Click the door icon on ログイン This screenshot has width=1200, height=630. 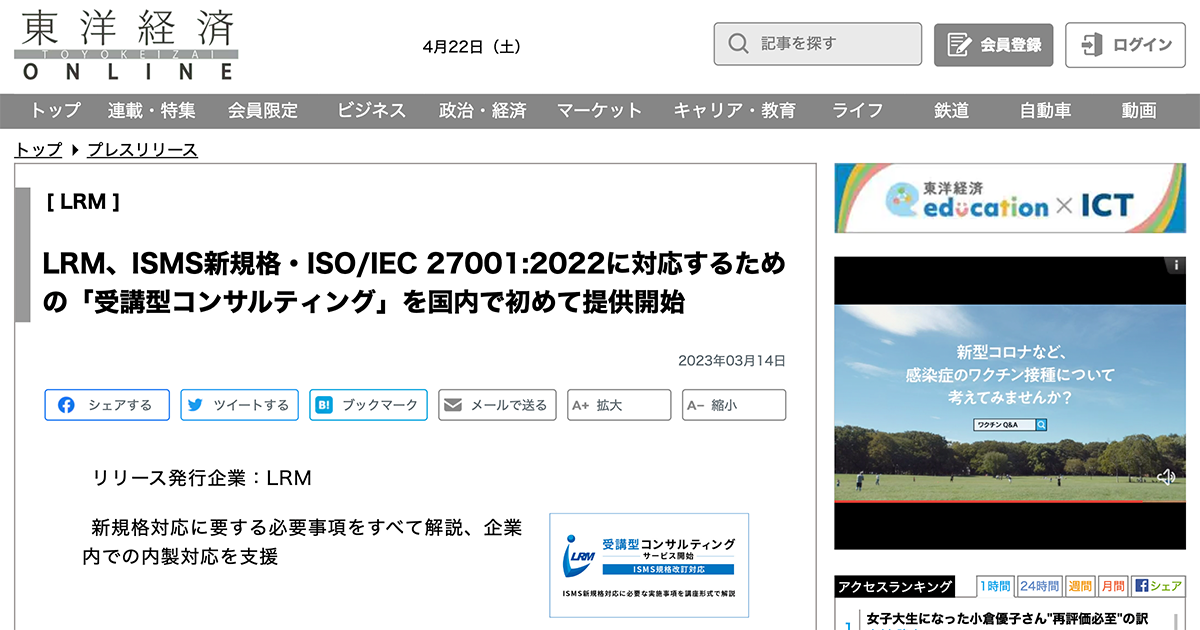(1091, 45)
